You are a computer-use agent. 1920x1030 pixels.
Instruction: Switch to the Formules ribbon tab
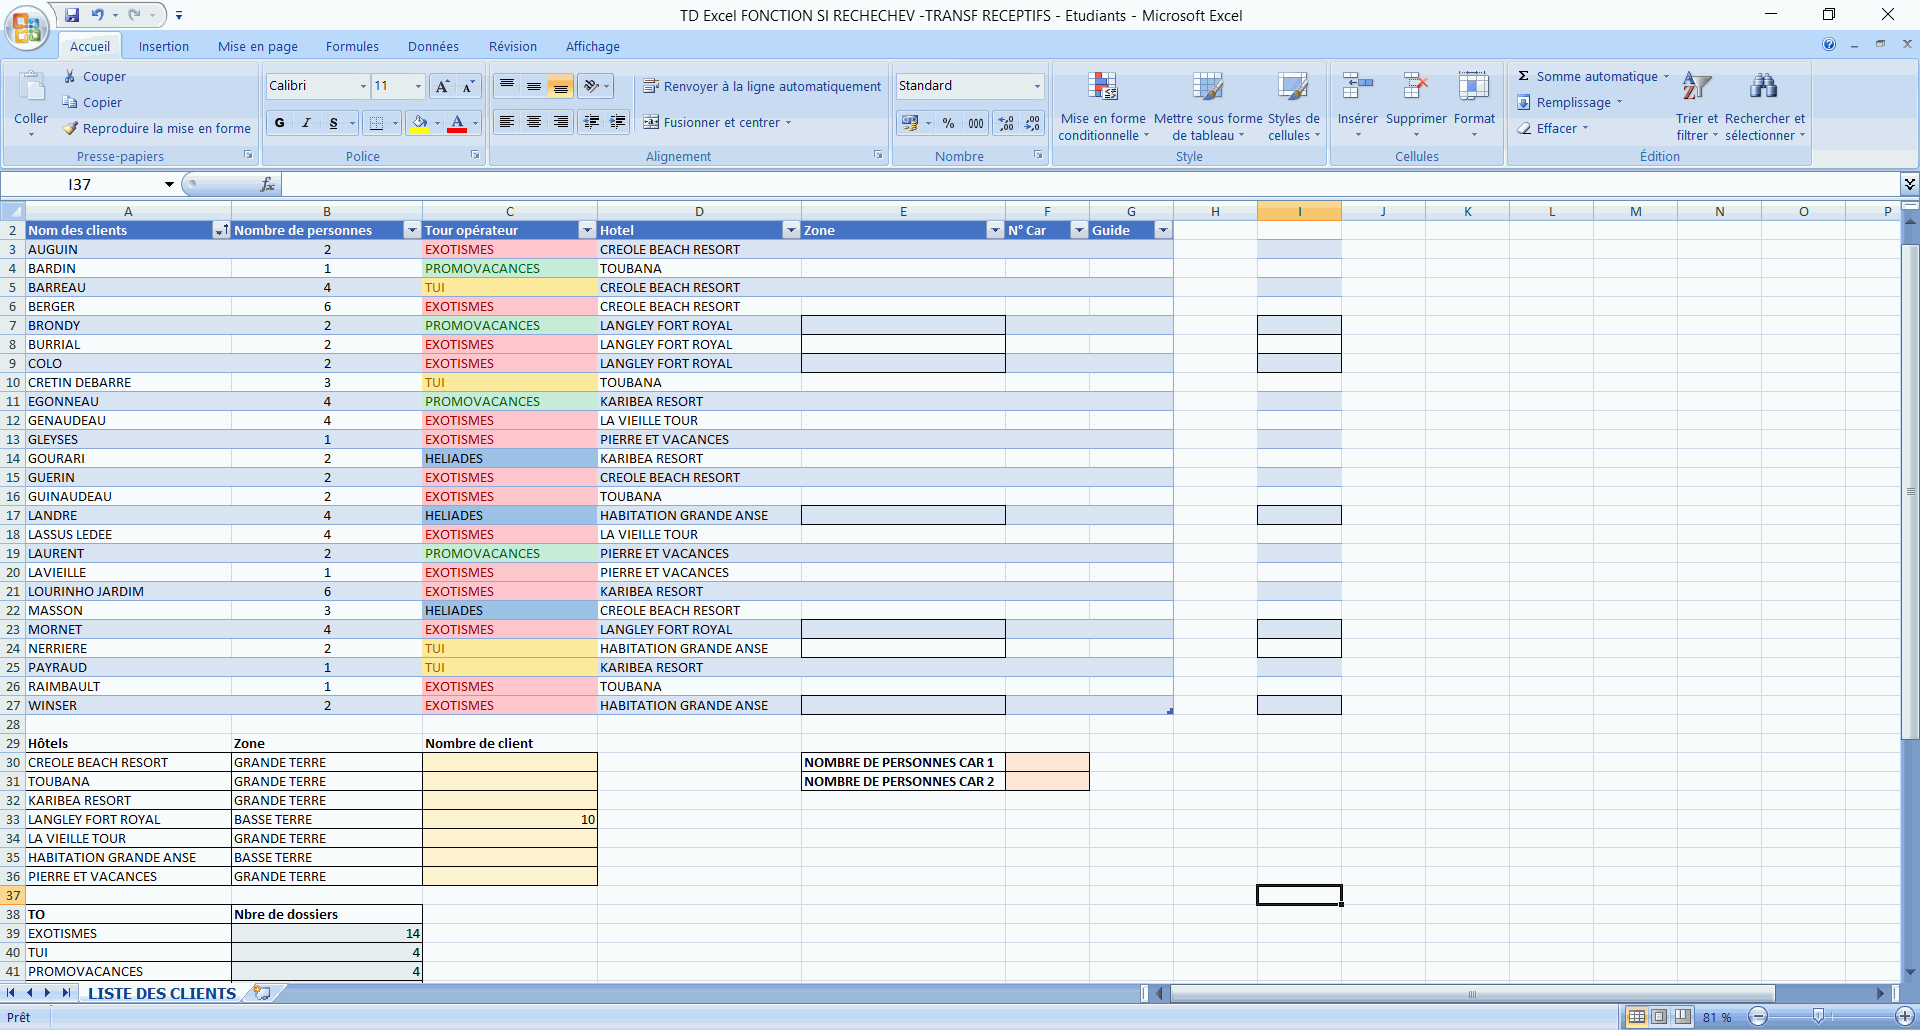(352, 47)
